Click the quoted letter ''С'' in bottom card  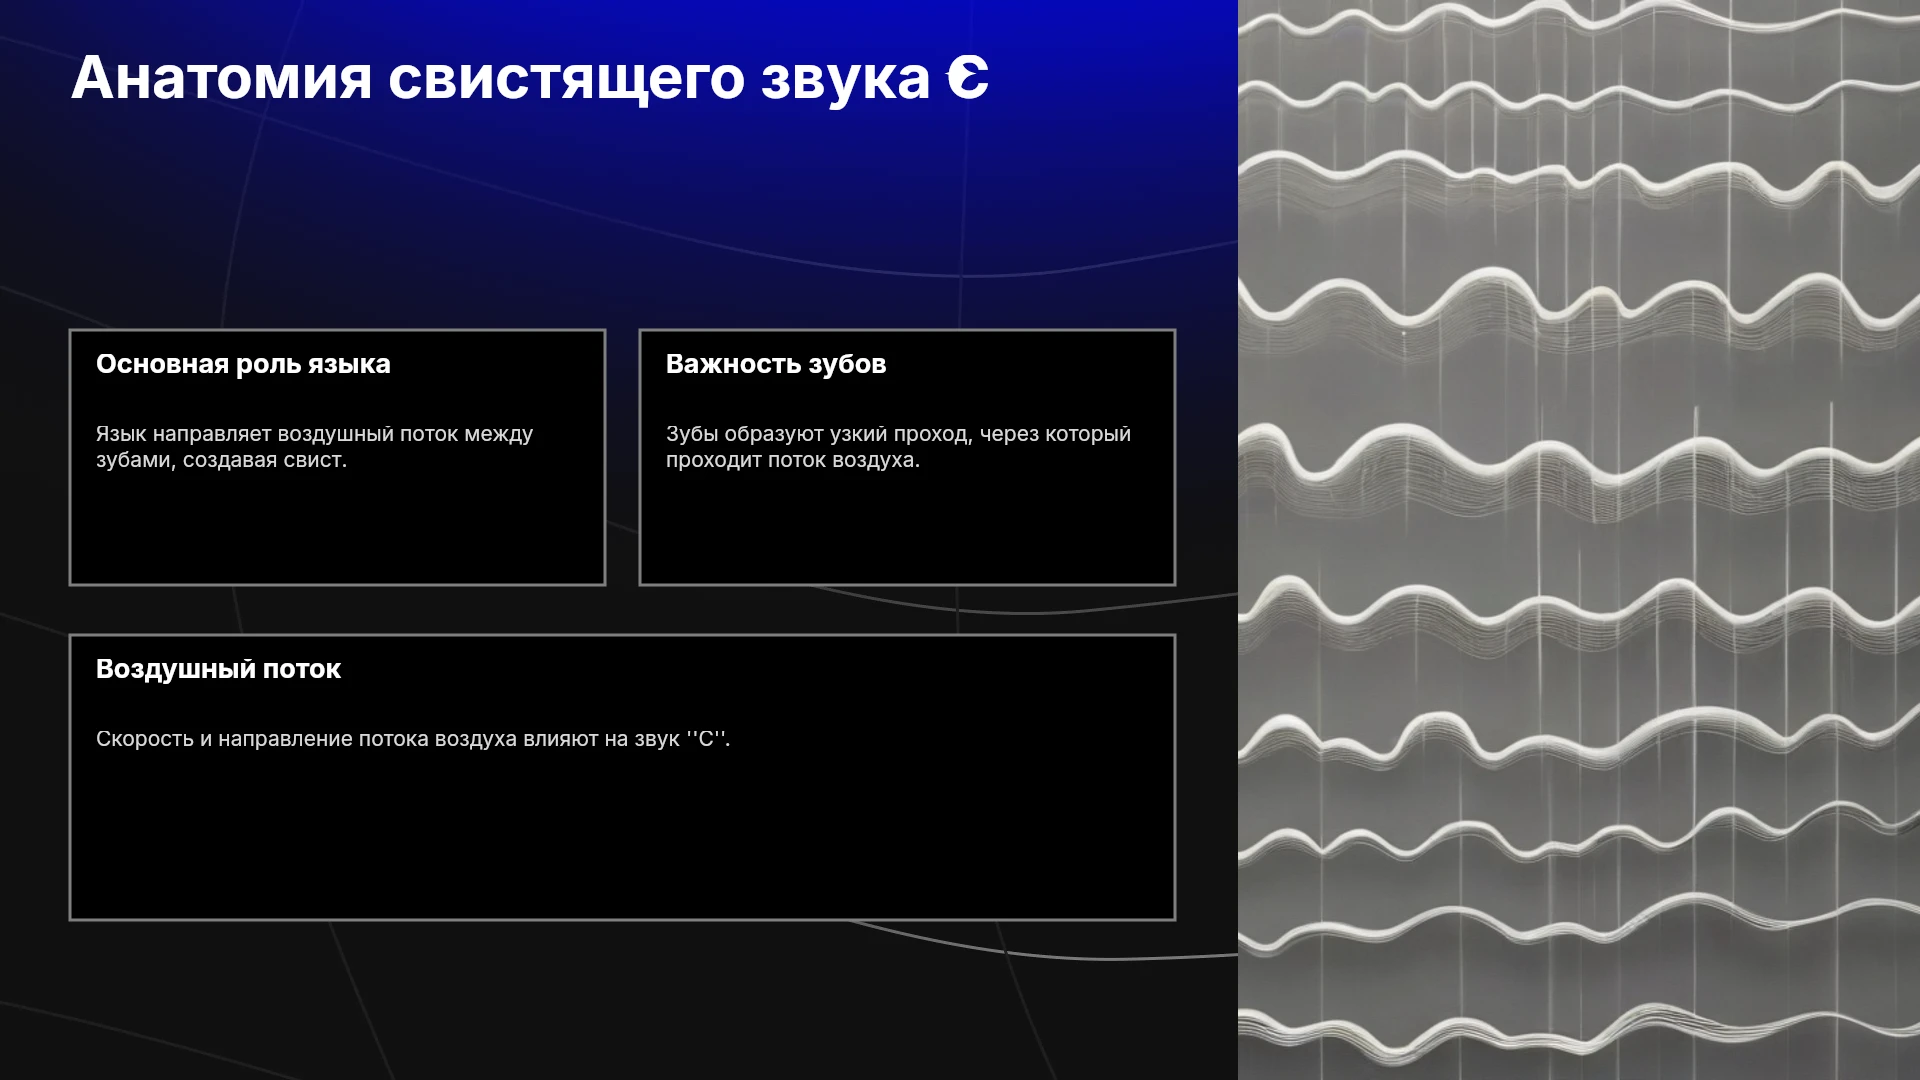(706, 739)
